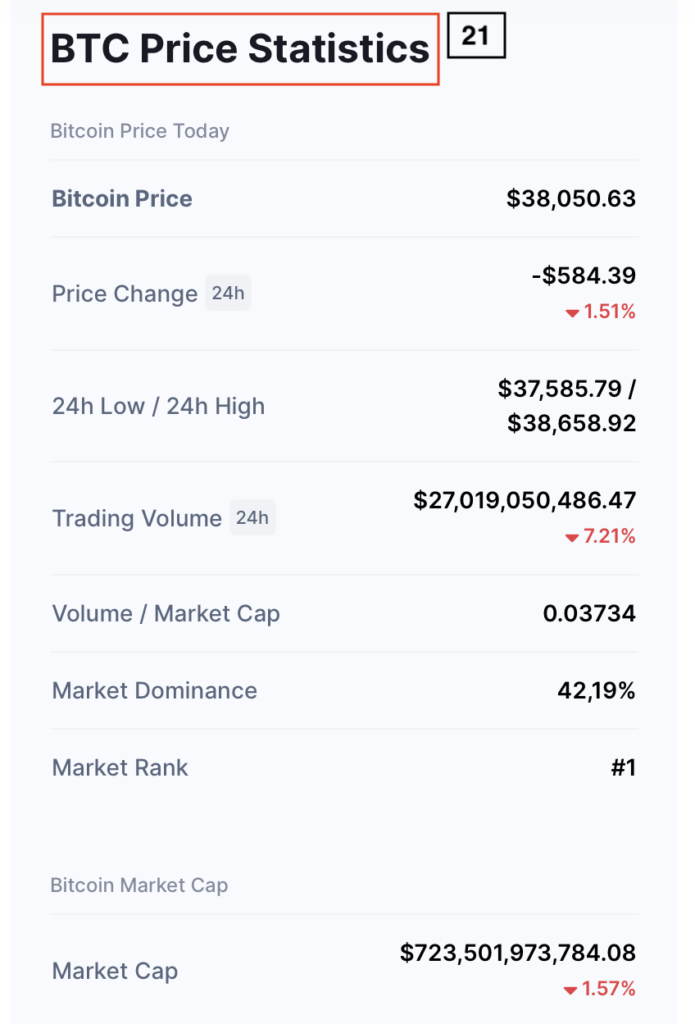This screenshot has height=1024, width=695.
Task: Click the BTC Price Statistics heading
Action: click(240, 49)
